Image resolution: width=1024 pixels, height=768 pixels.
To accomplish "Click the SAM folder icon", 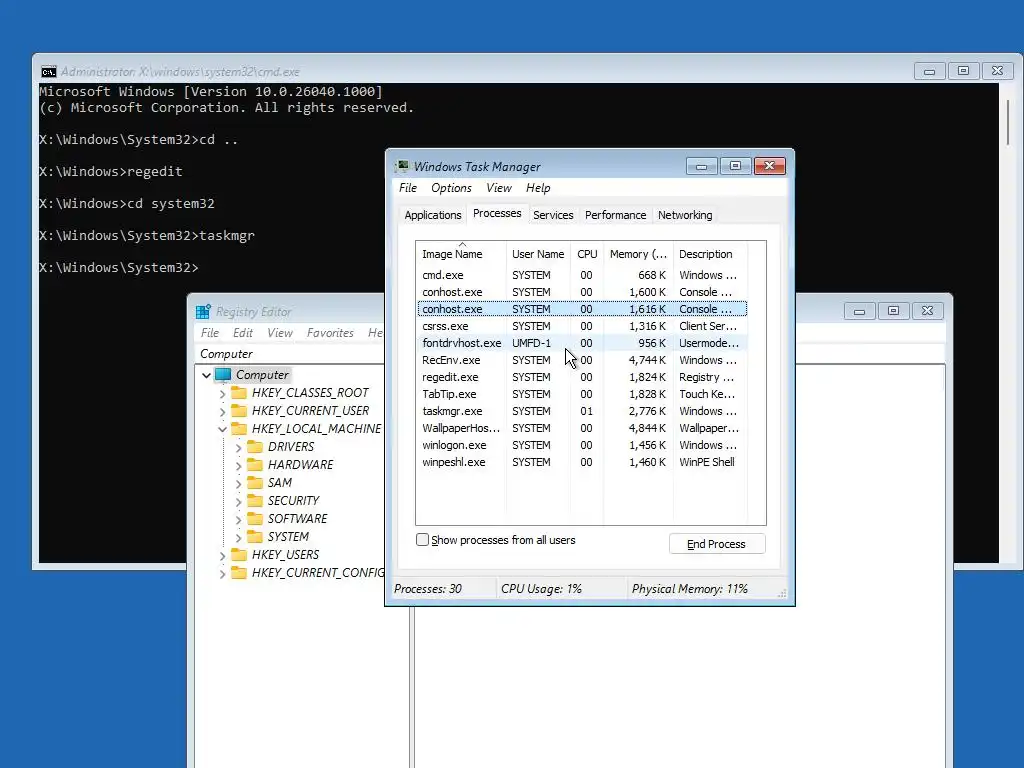I will [255, 483].
